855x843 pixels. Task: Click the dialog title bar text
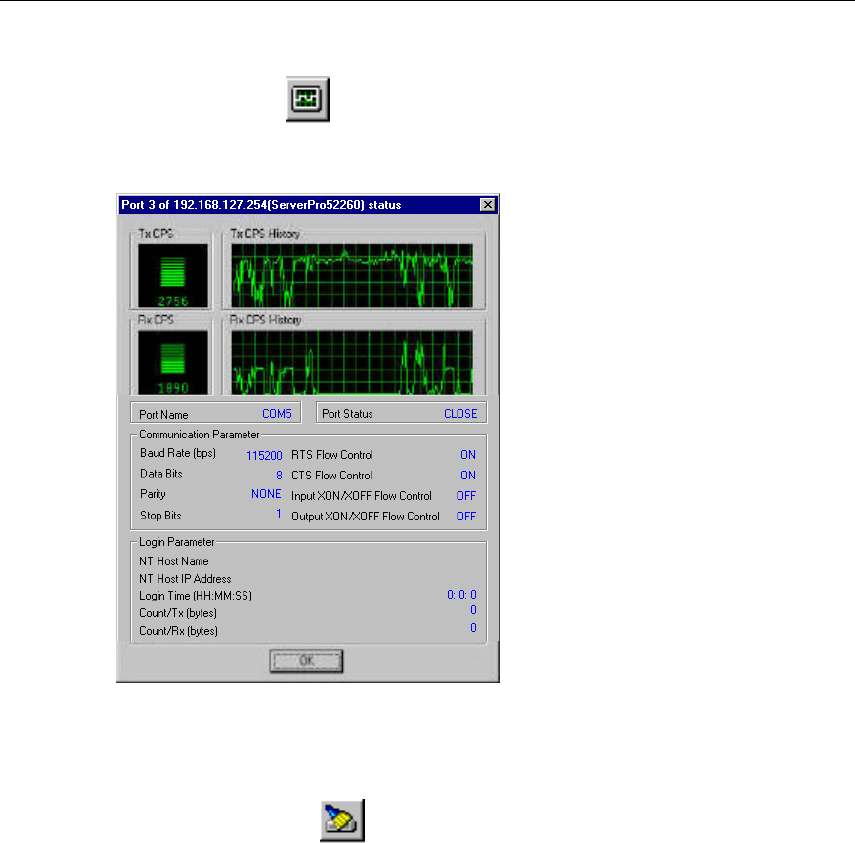click(261, 205)
